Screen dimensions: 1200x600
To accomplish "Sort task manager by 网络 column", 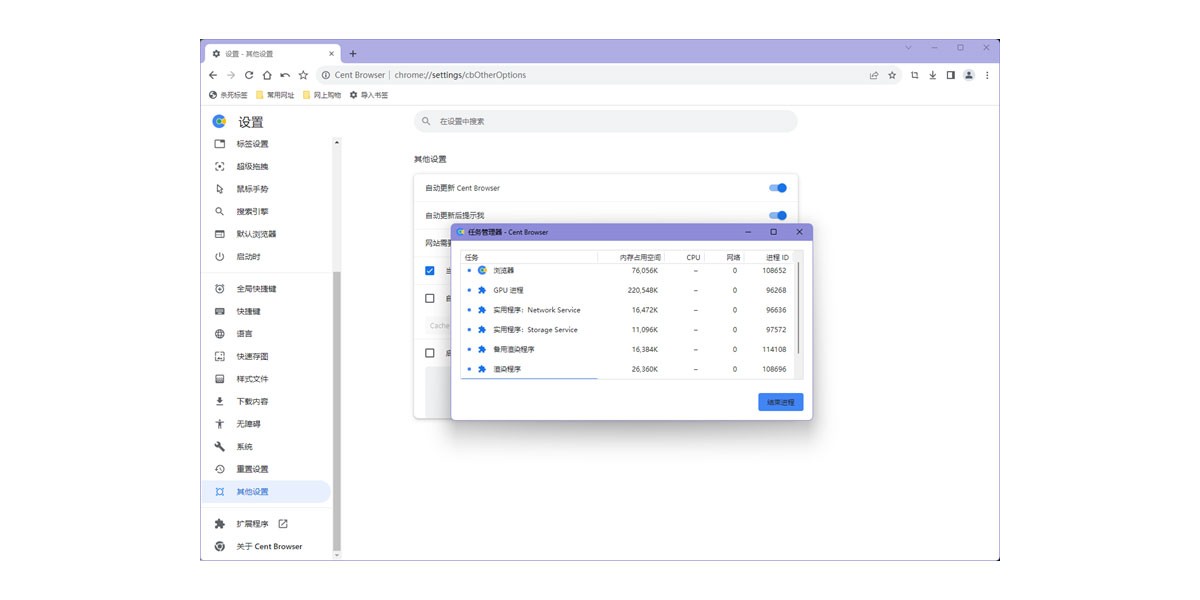I will (x=724, y=257).
